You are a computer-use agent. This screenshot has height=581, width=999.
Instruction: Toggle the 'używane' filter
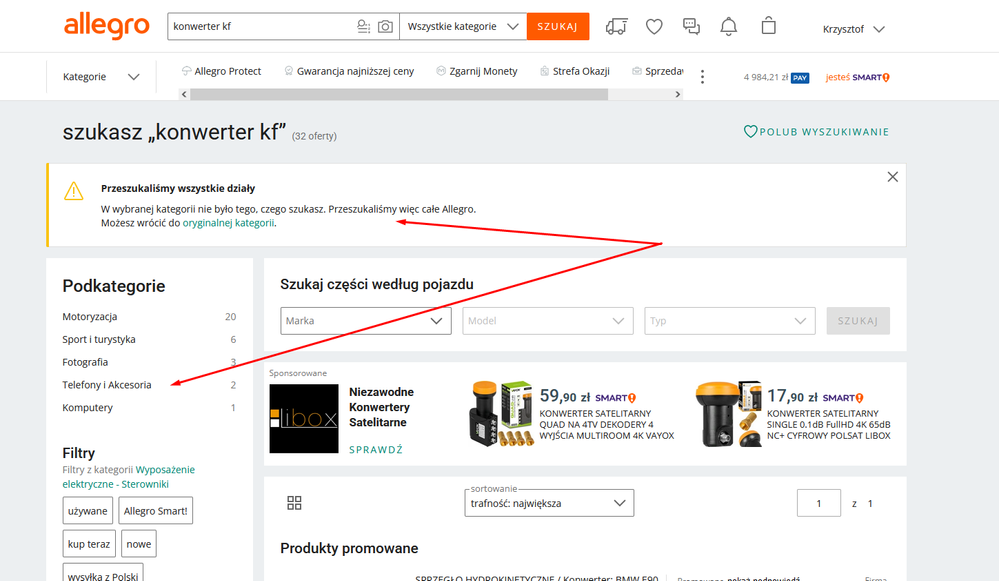(88, 511)
